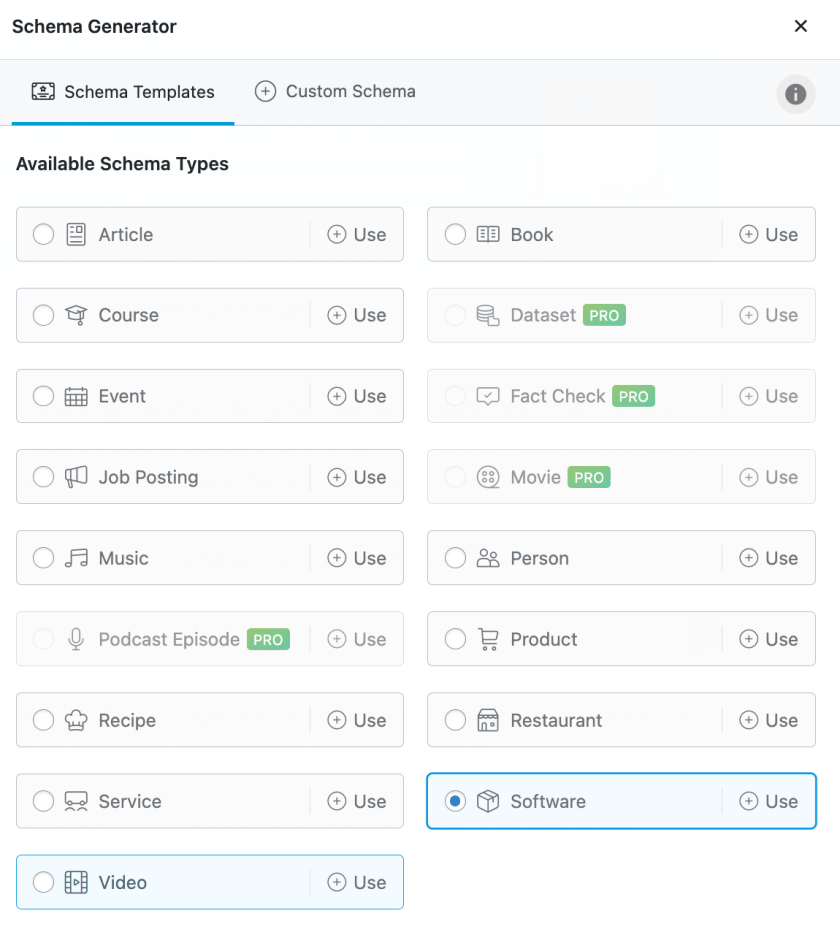840x935 pixels.
Task: Click the Book open-pages icon
Action: click(488, 234)
